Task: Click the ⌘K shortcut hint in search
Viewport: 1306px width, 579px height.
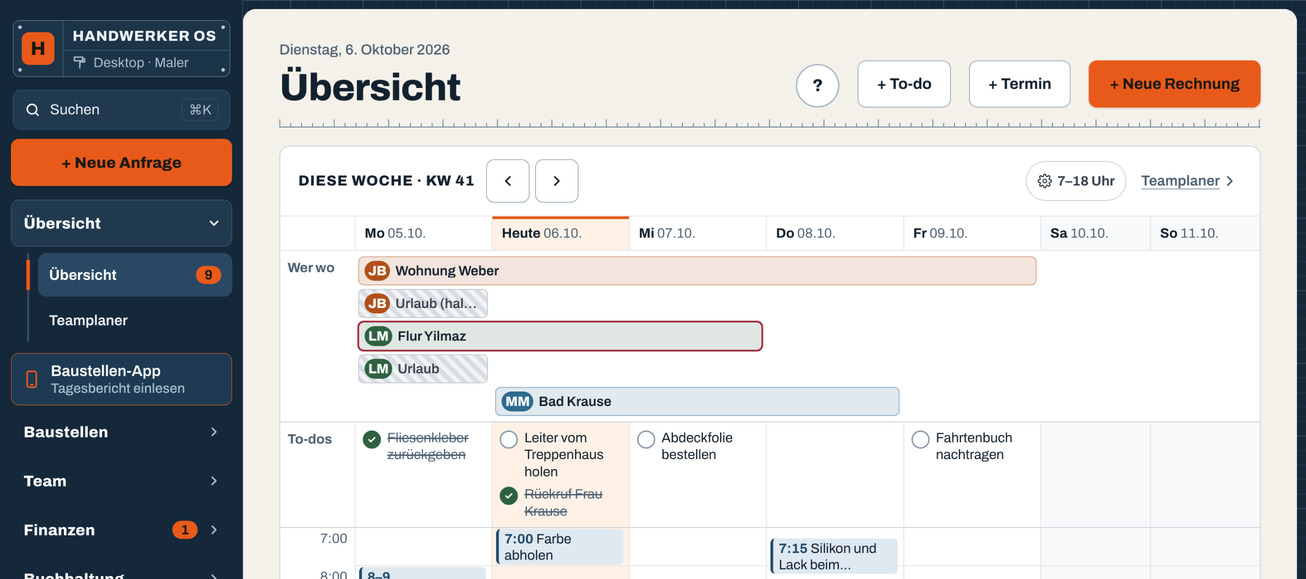Action: click(200, 110)
